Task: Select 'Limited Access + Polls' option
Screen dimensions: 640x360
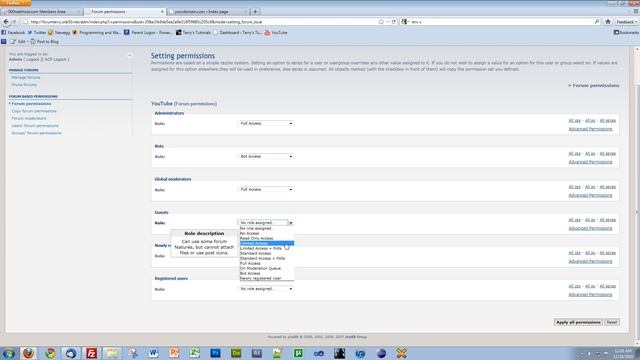Action: 267,248
